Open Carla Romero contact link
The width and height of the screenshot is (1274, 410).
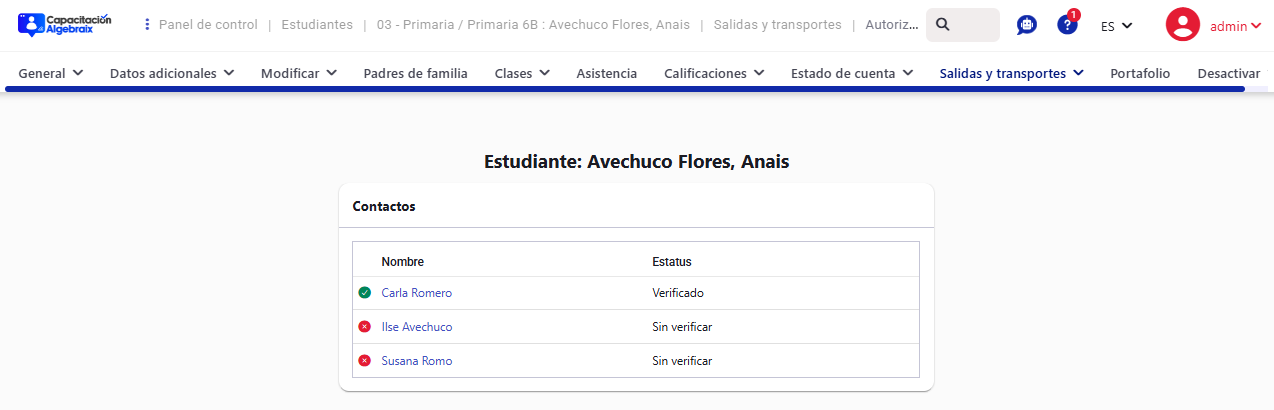(x=416, y=293)
